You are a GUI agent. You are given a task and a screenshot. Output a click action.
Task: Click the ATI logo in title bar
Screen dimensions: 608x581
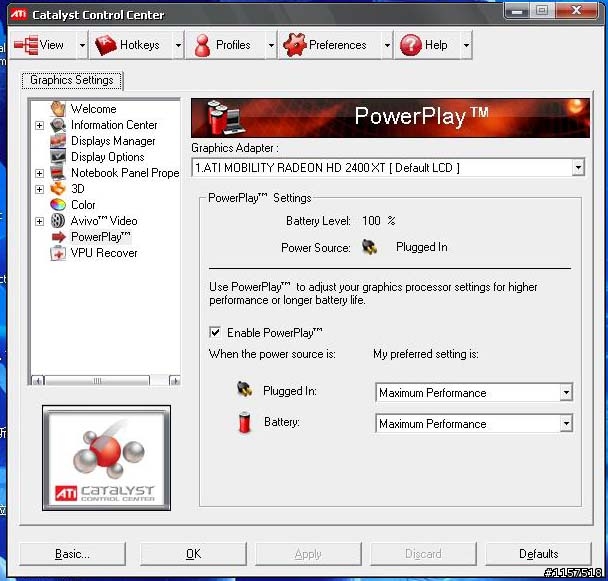pyautogui.click(x=18, y=14)
